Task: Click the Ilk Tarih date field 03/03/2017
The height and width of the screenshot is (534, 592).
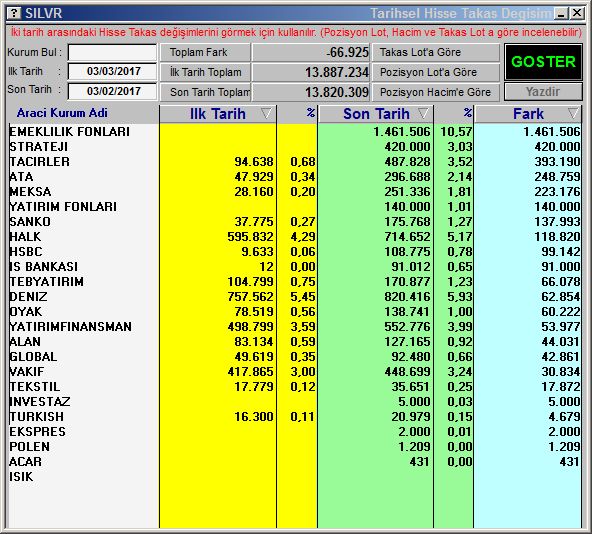Action: (112, 71)
